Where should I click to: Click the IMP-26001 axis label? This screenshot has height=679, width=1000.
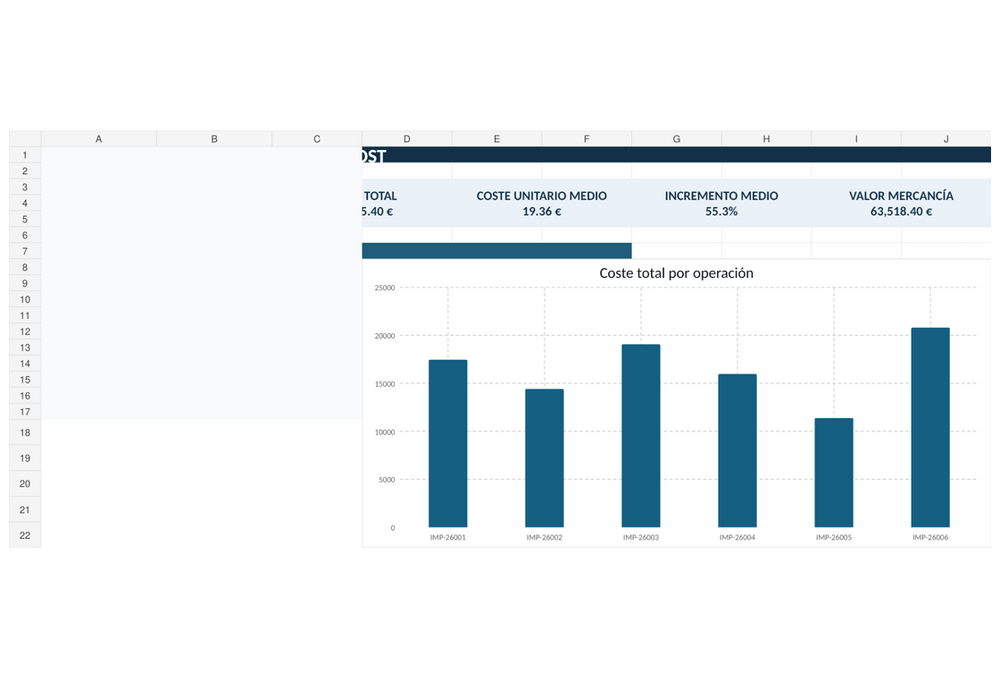(x=448, y=537)
